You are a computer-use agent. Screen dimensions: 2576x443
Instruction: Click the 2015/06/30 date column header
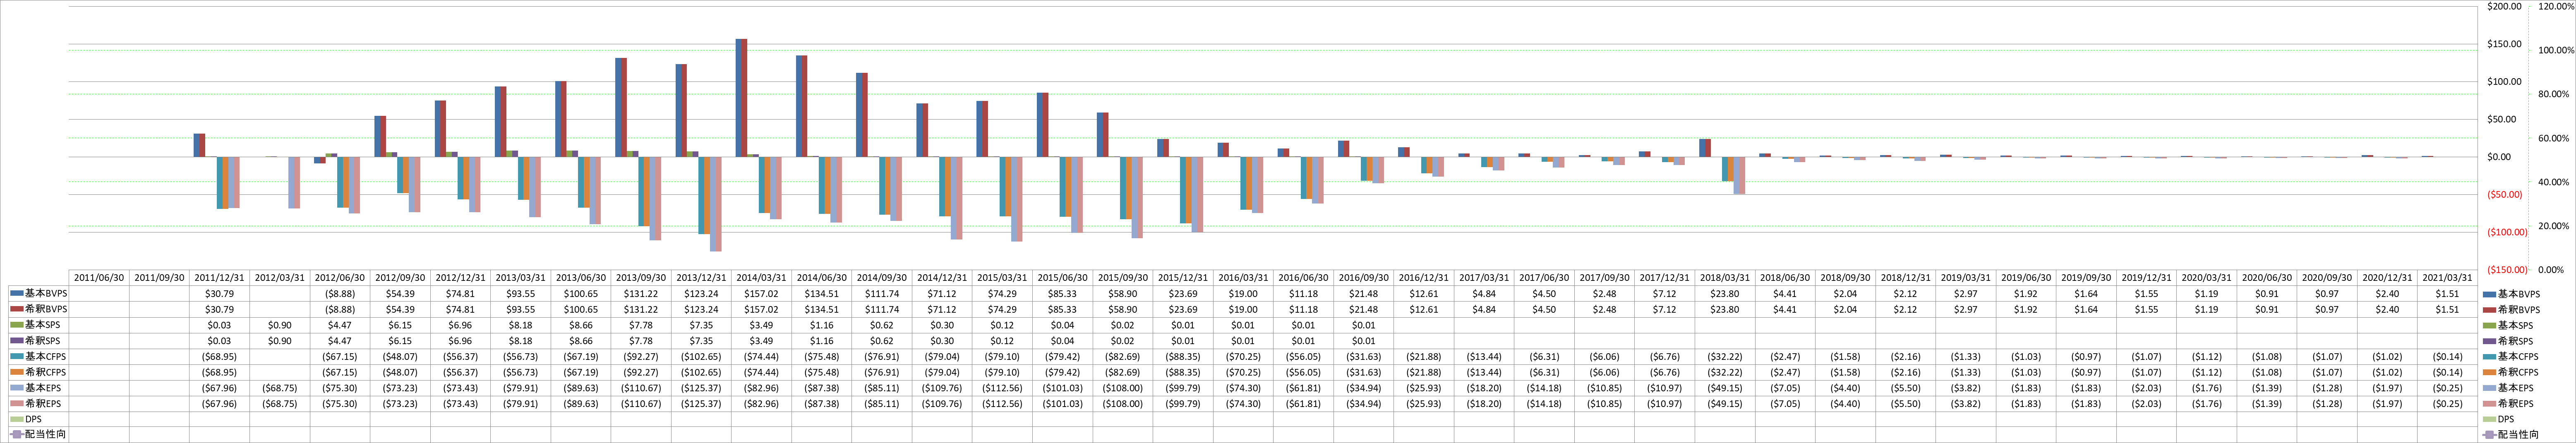pos(1063,278)
